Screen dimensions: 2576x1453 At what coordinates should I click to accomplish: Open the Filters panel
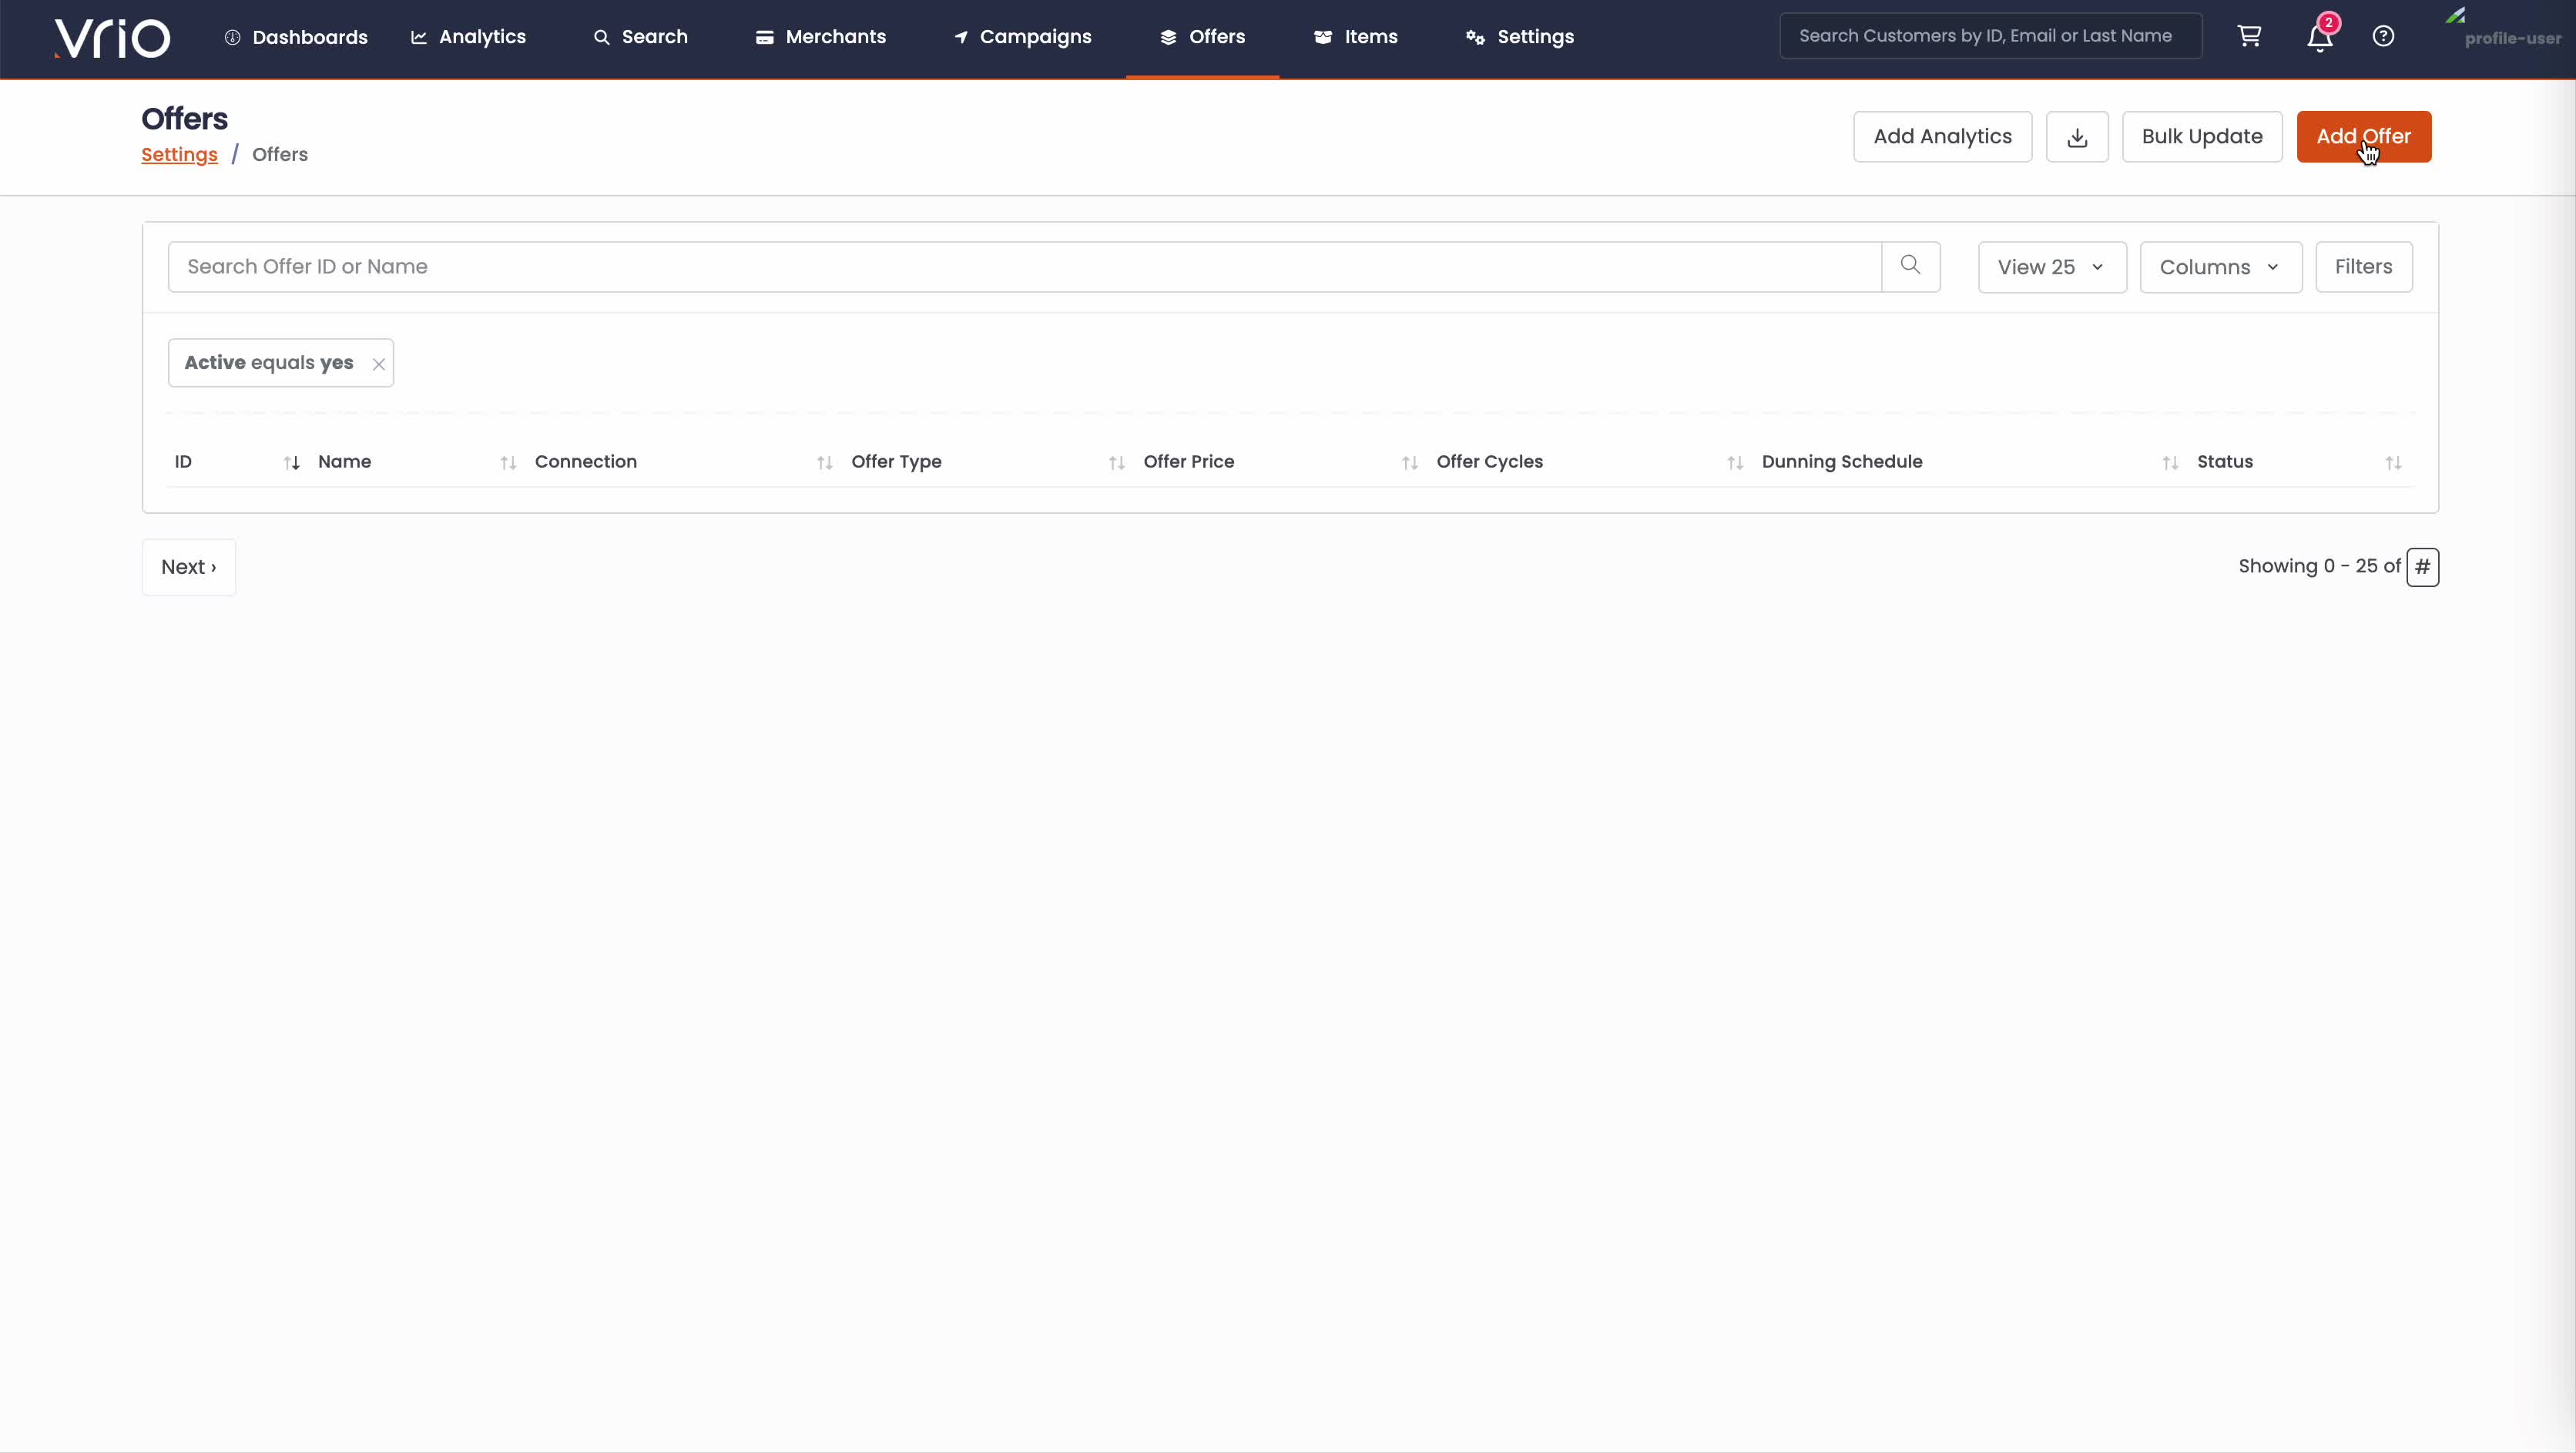(x=2363, y=267)
